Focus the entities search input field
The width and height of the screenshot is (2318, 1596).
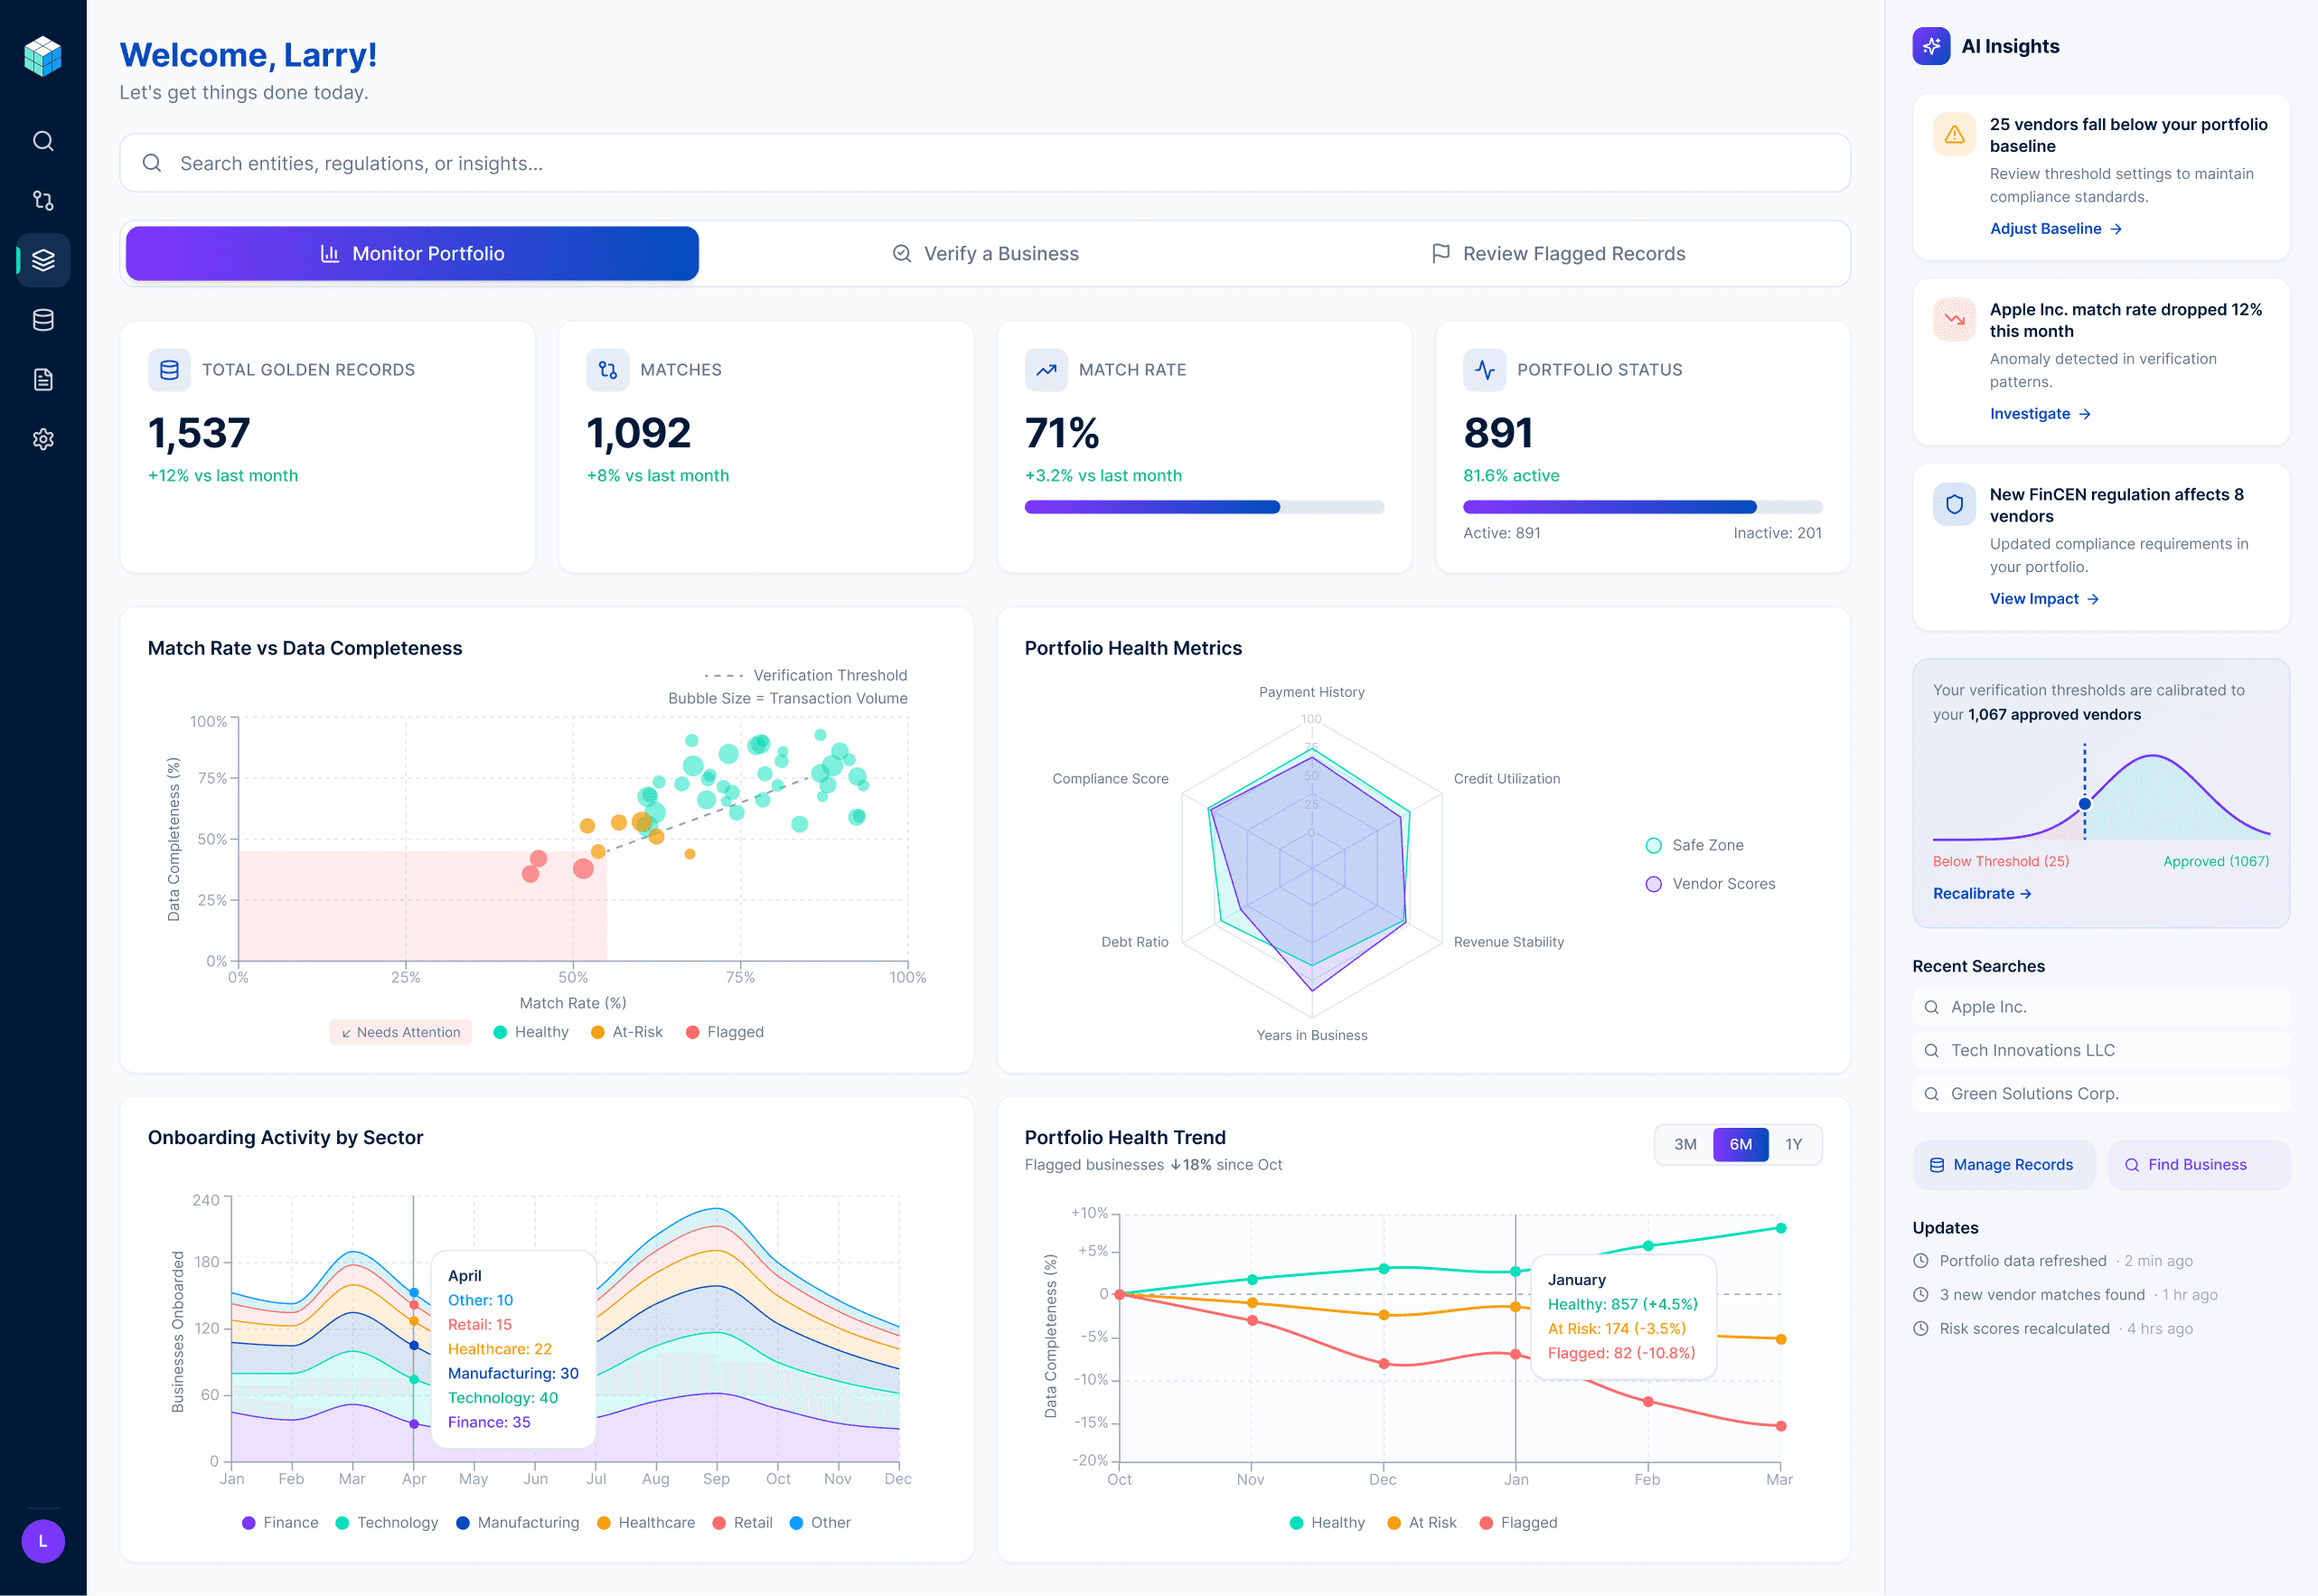985,163
